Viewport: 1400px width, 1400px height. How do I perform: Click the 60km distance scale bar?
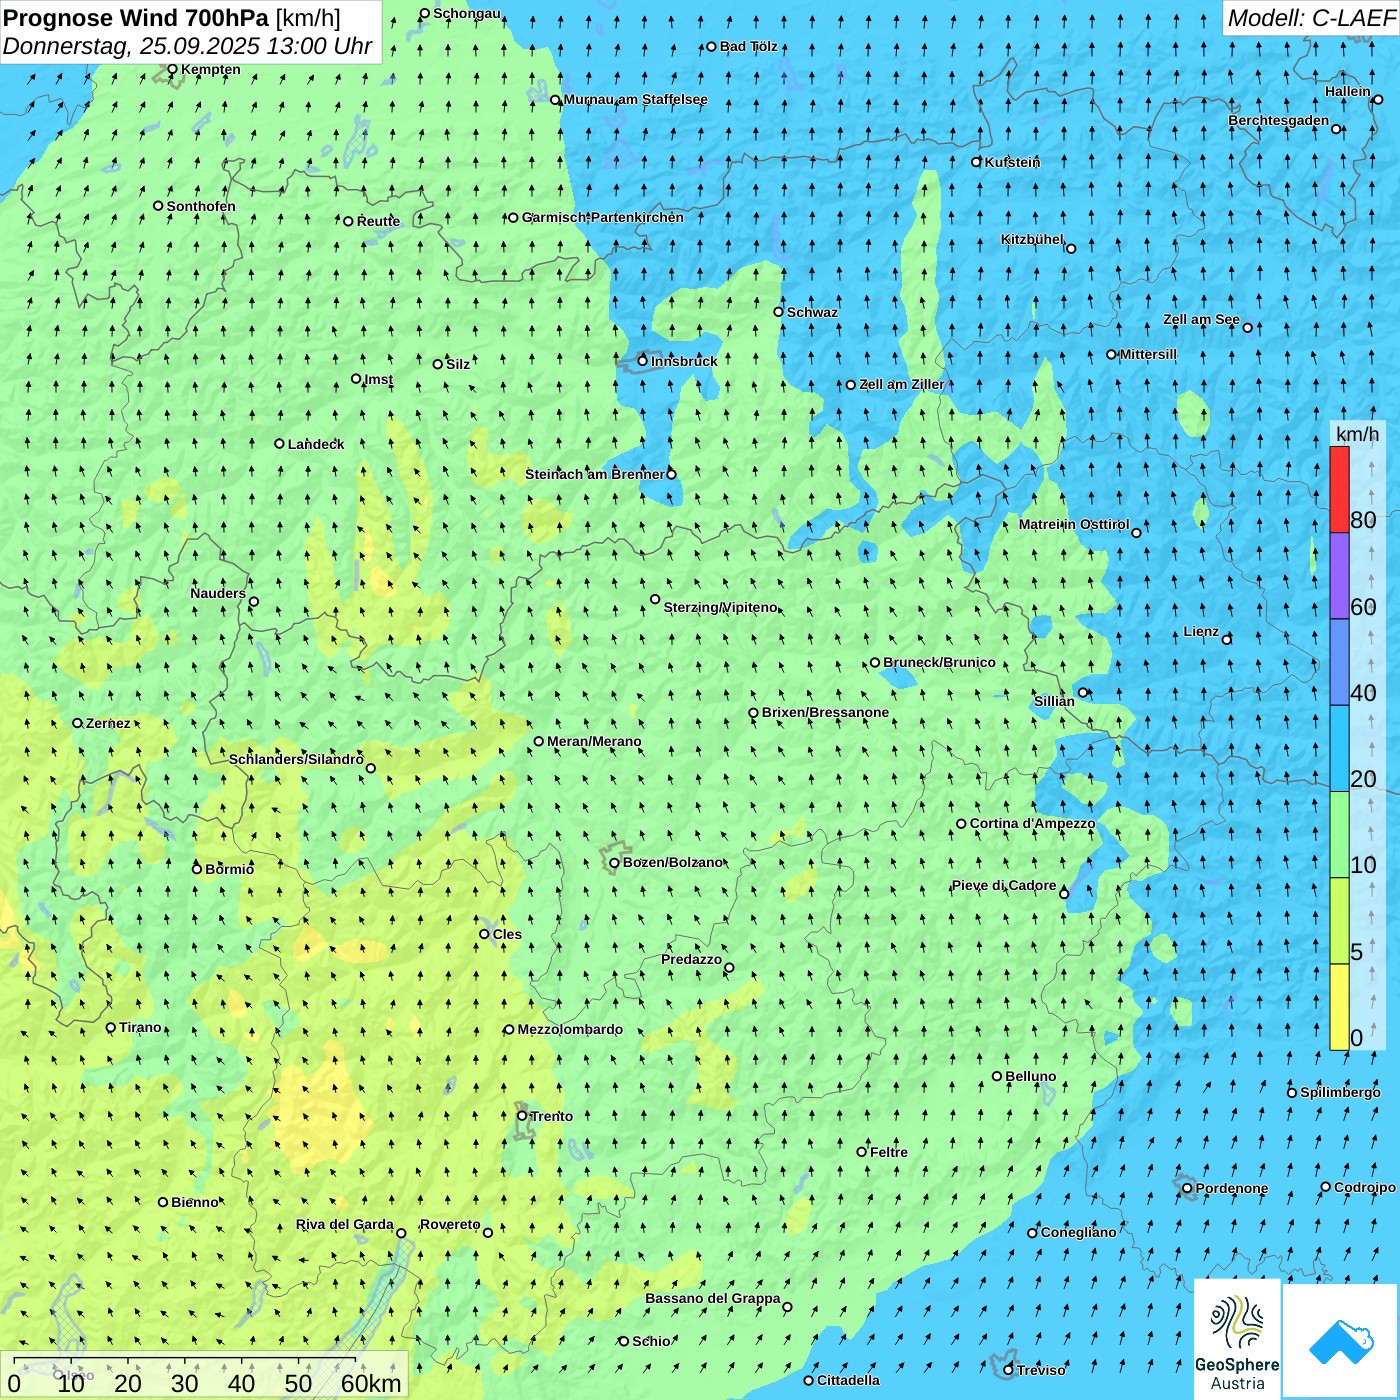pyautogui.click(x=205, y=1375)
